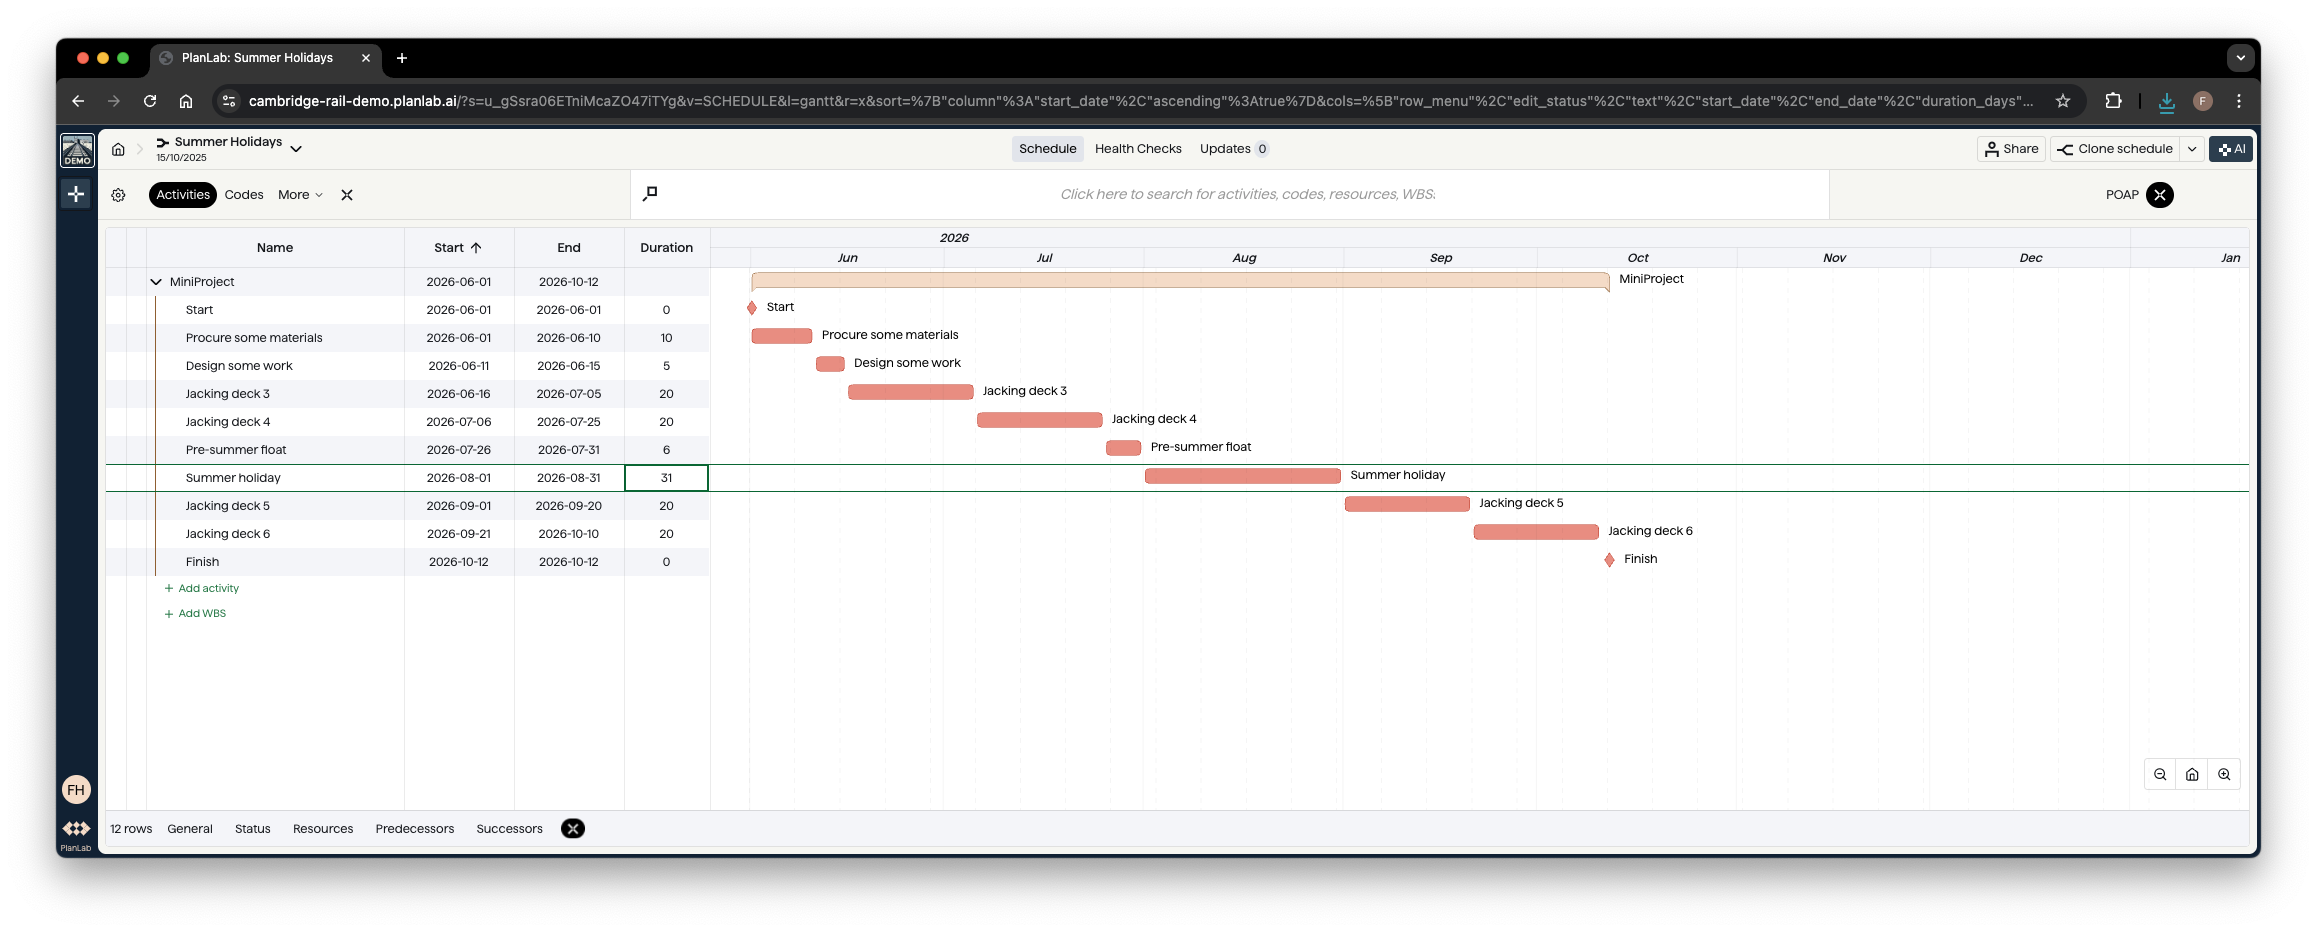Click the plus icon in the sidebar
This screenshot has height=932, width=2317.
[x=76, y=193]
